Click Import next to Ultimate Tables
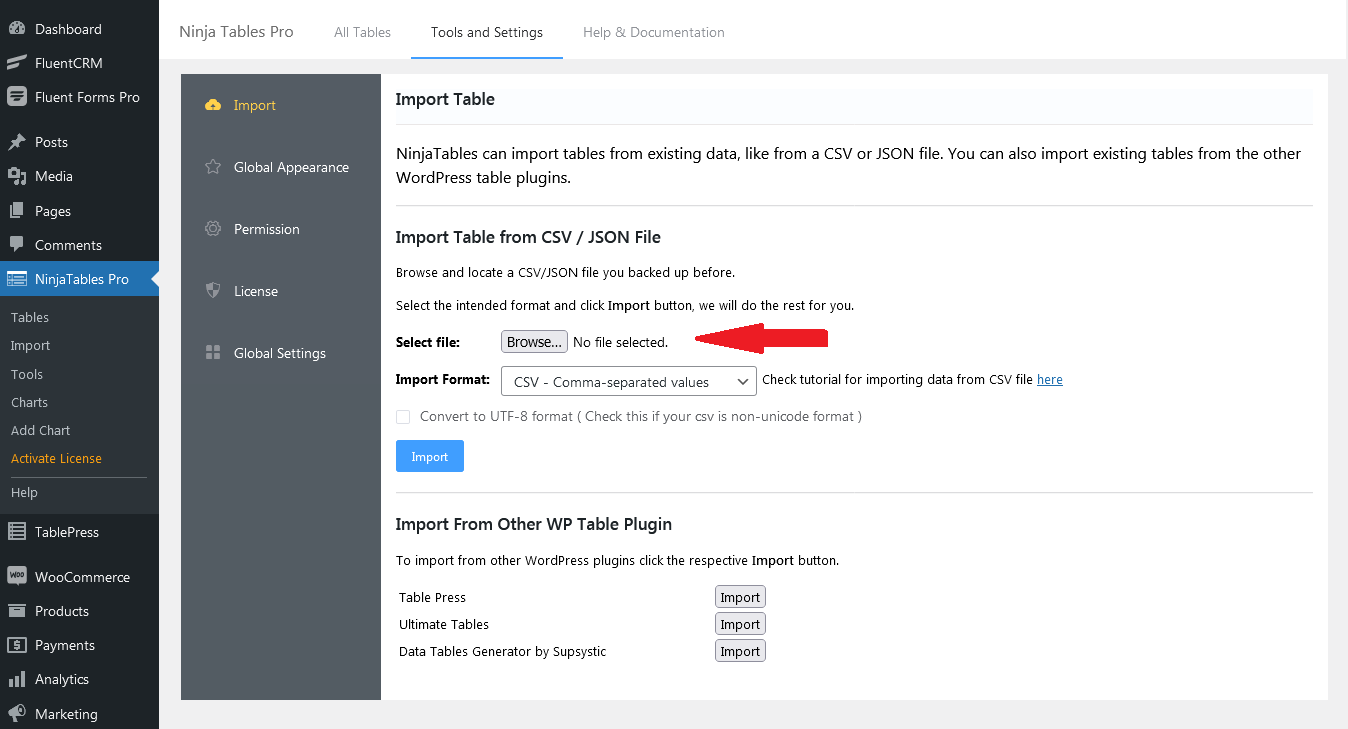 point(739,623)
